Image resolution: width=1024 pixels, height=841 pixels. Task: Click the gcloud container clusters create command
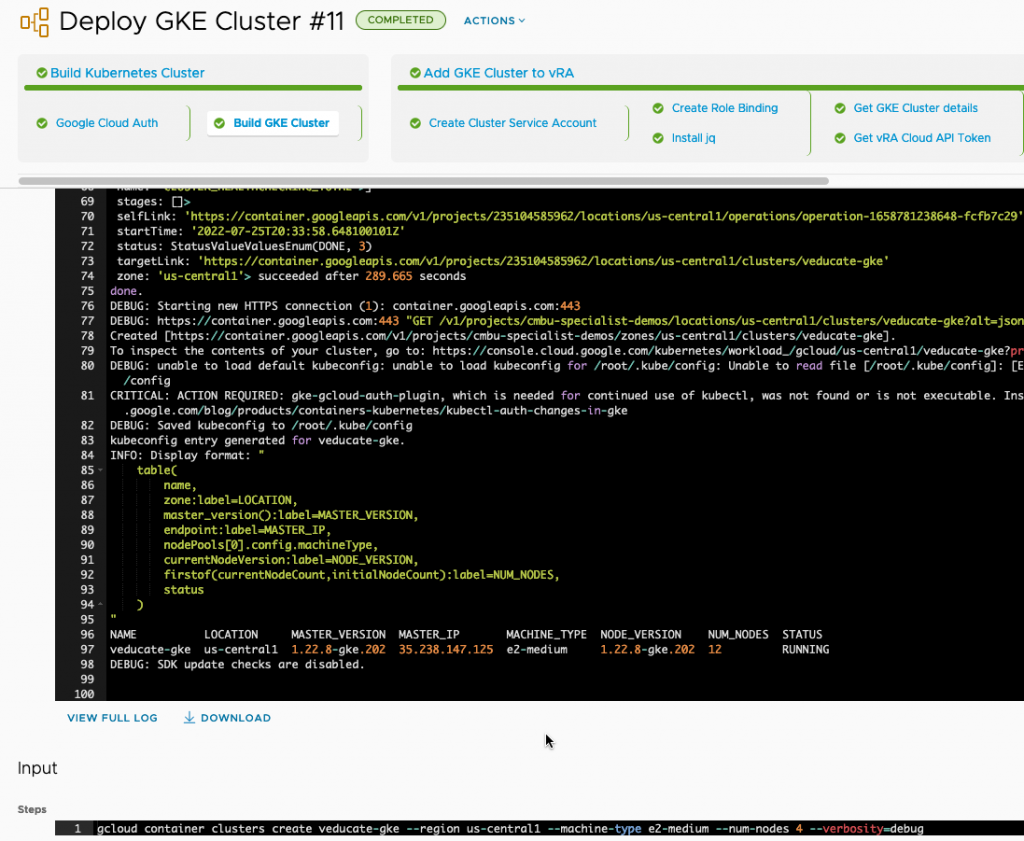510,829
